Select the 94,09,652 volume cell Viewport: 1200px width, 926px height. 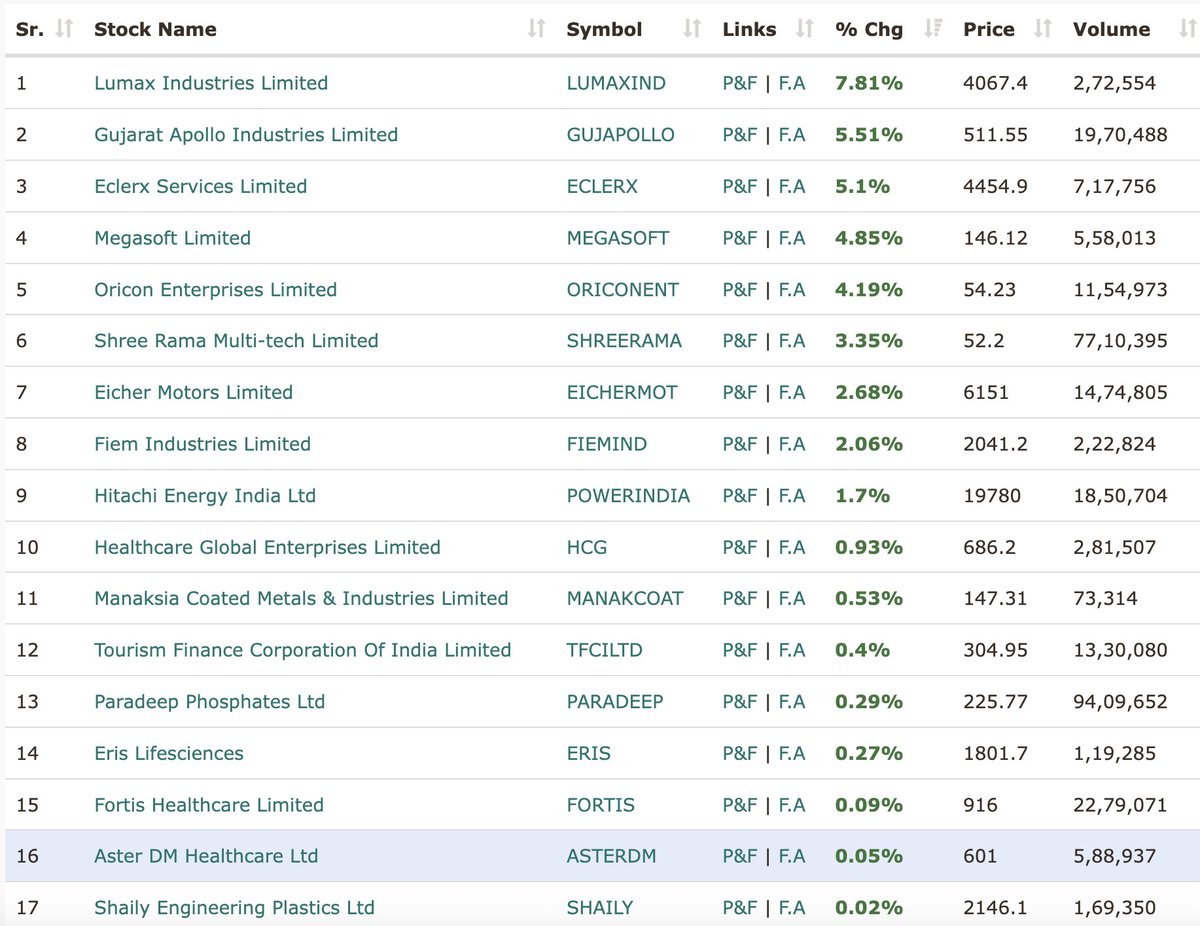pos(1120,702)
